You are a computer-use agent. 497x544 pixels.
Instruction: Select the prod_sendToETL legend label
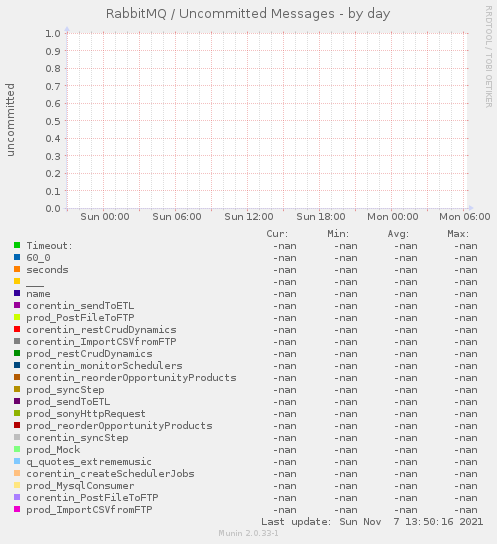point(68,402)
